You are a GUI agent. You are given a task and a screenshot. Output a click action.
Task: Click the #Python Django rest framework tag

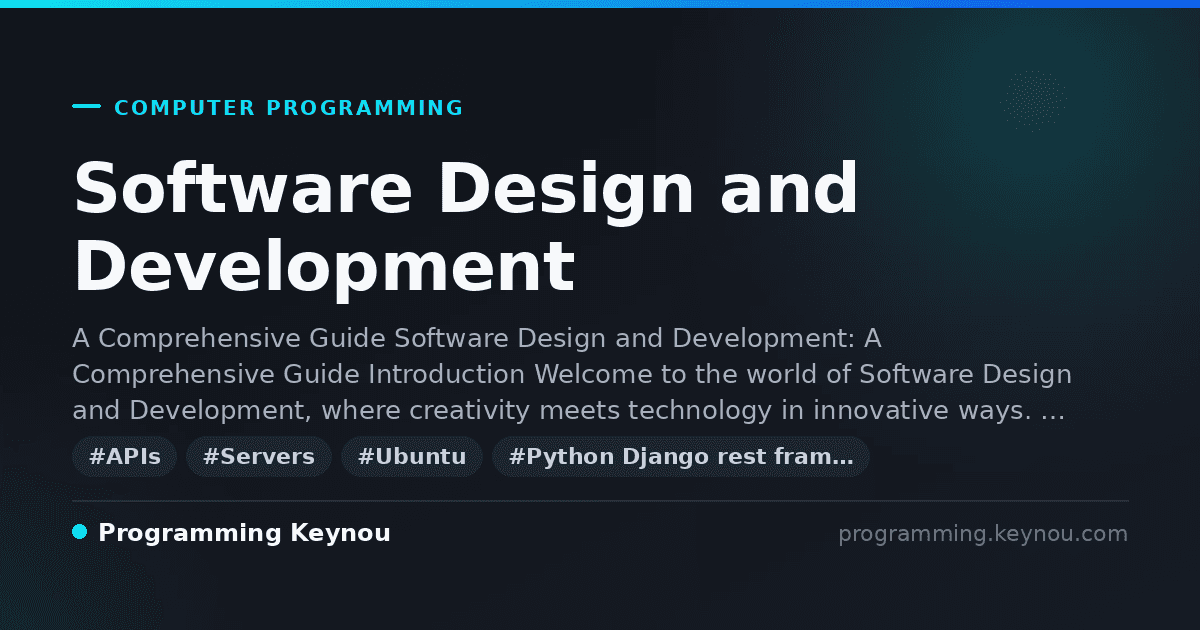pos(681,457)
